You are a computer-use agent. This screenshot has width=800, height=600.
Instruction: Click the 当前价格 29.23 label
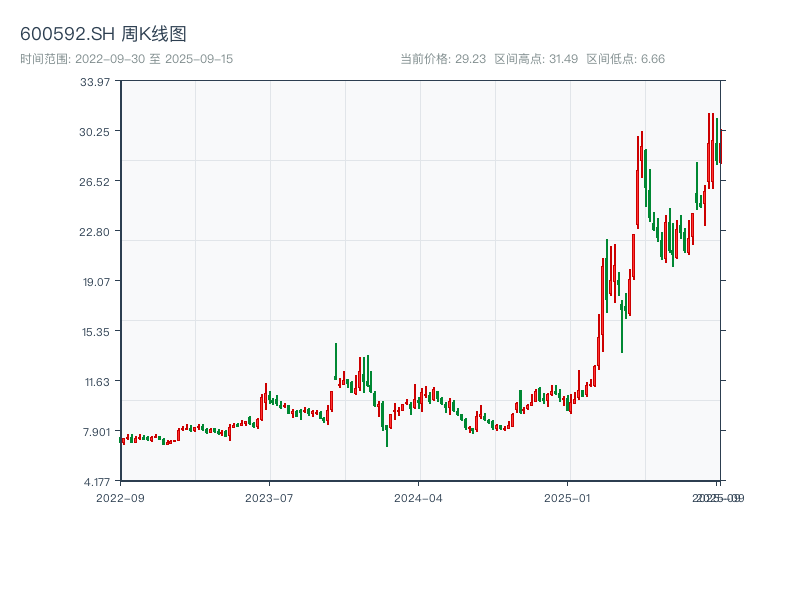(x=443, y=59)
